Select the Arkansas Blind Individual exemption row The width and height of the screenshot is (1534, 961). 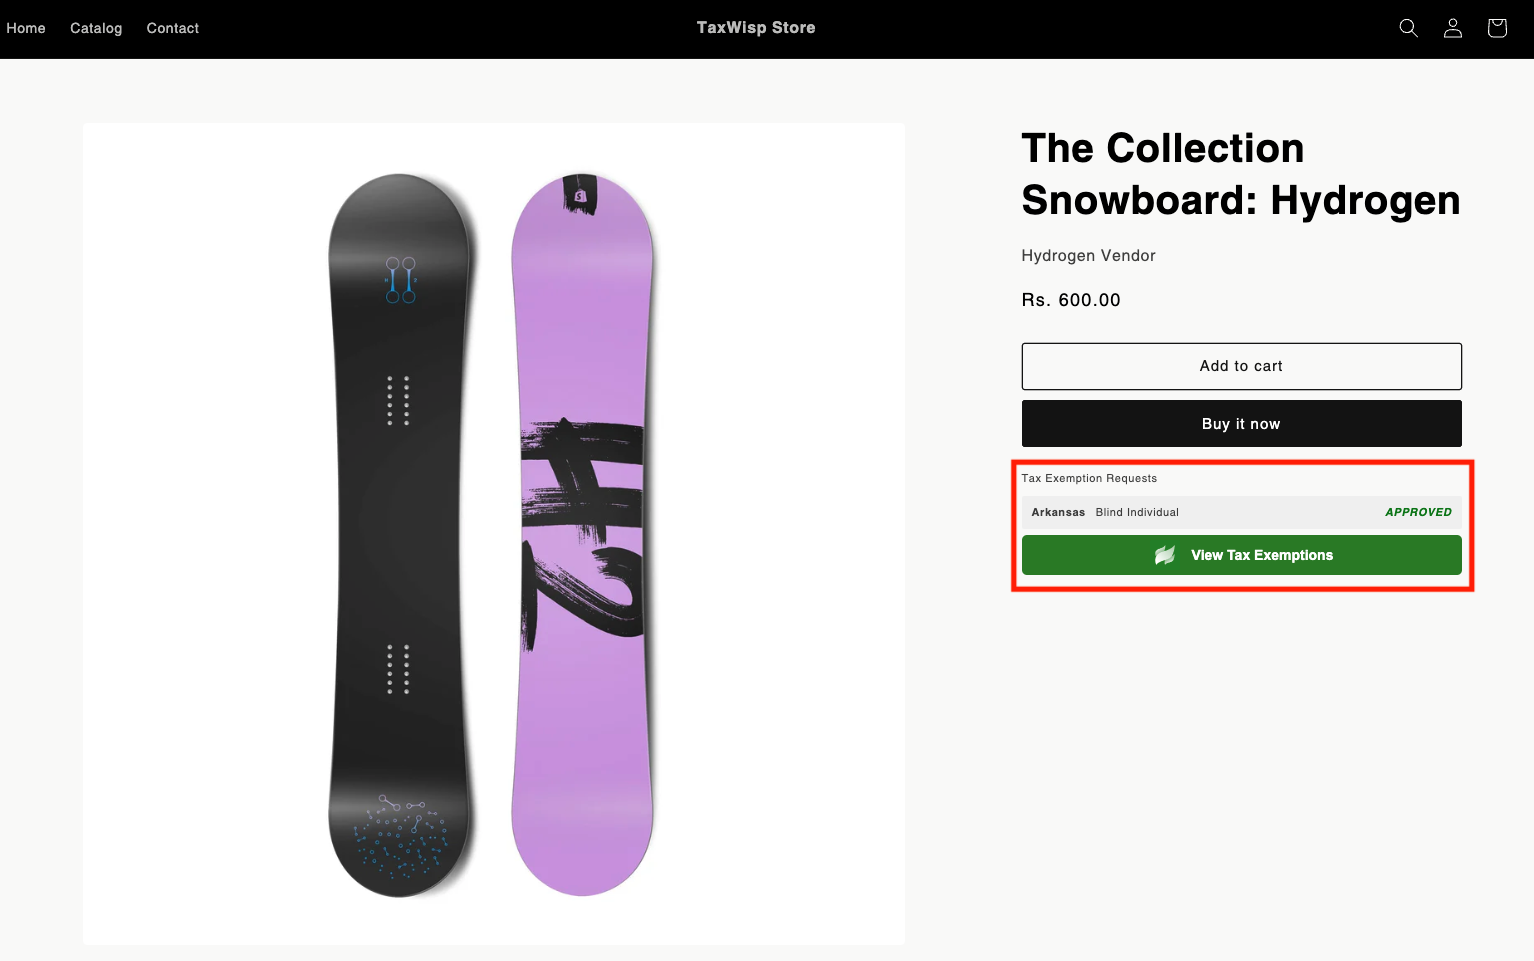(x=1241, y=512)
